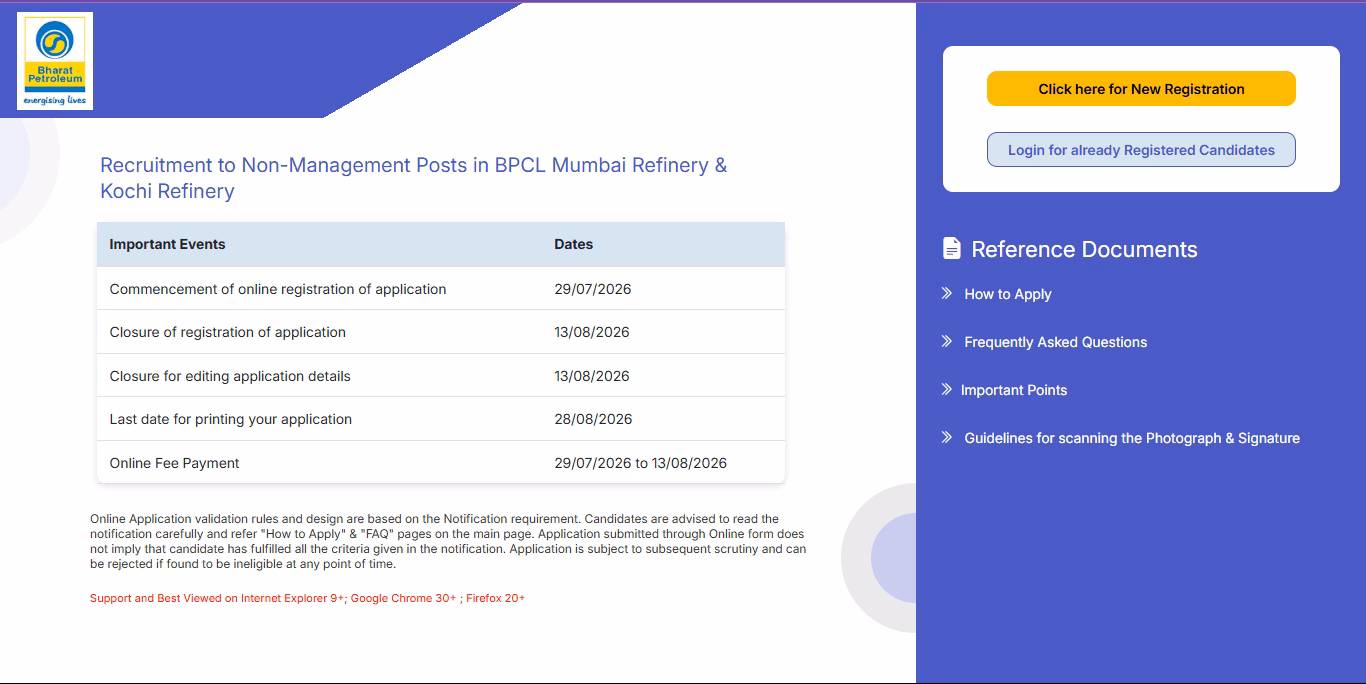Open the How to Apply link
The image size is (1366, 684).
(1008, 294)
